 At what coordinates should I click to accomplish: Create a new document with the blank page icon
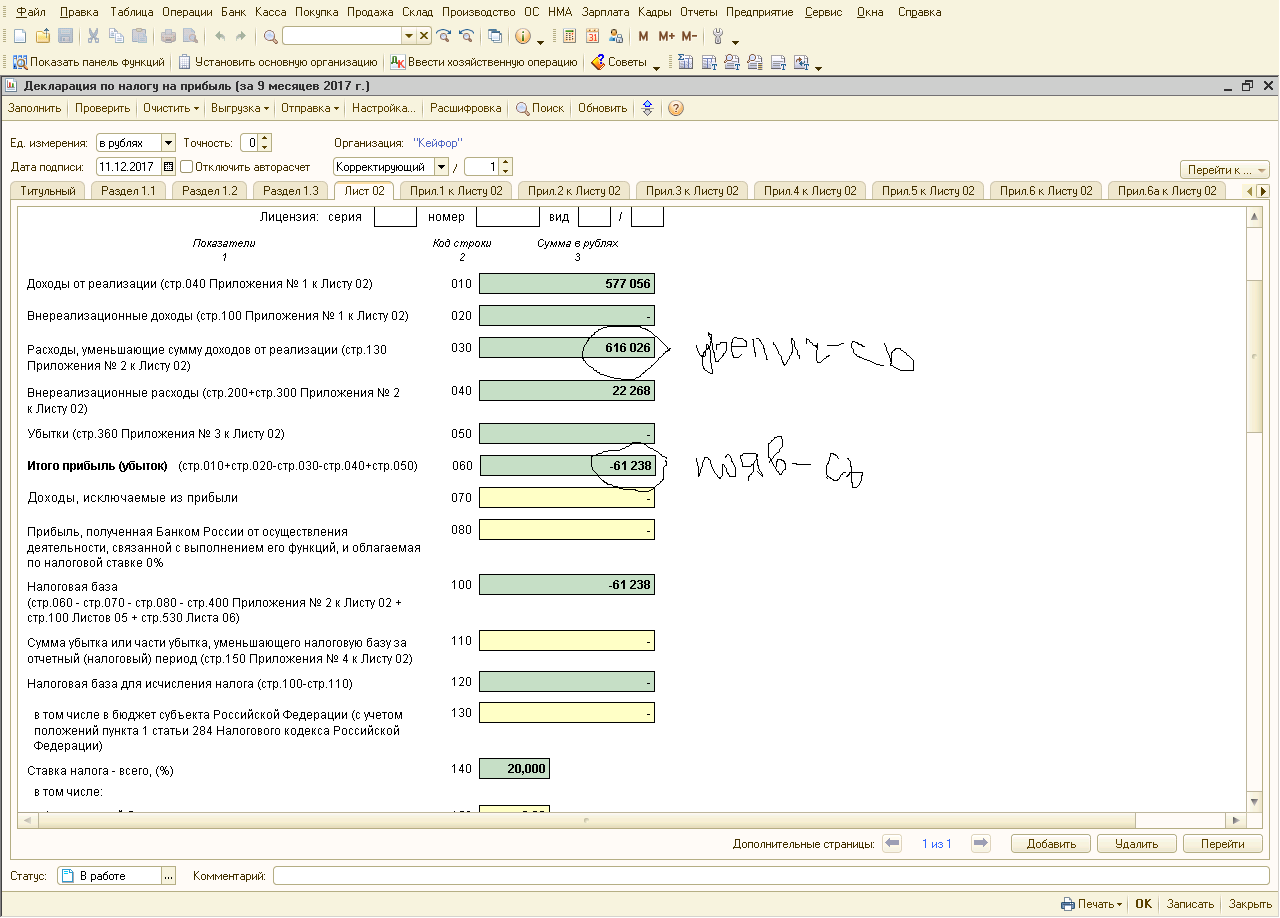pyautogui.click(x=19, y=36)
